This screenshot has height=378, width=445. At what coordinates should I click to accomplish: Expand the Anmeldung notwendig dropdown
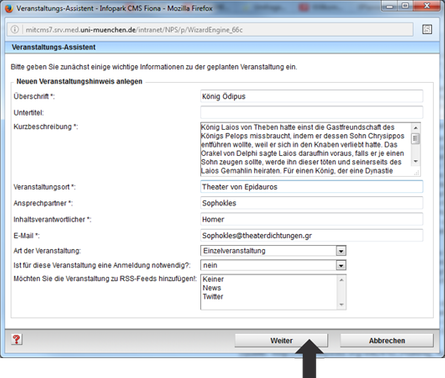click(341, 265)
